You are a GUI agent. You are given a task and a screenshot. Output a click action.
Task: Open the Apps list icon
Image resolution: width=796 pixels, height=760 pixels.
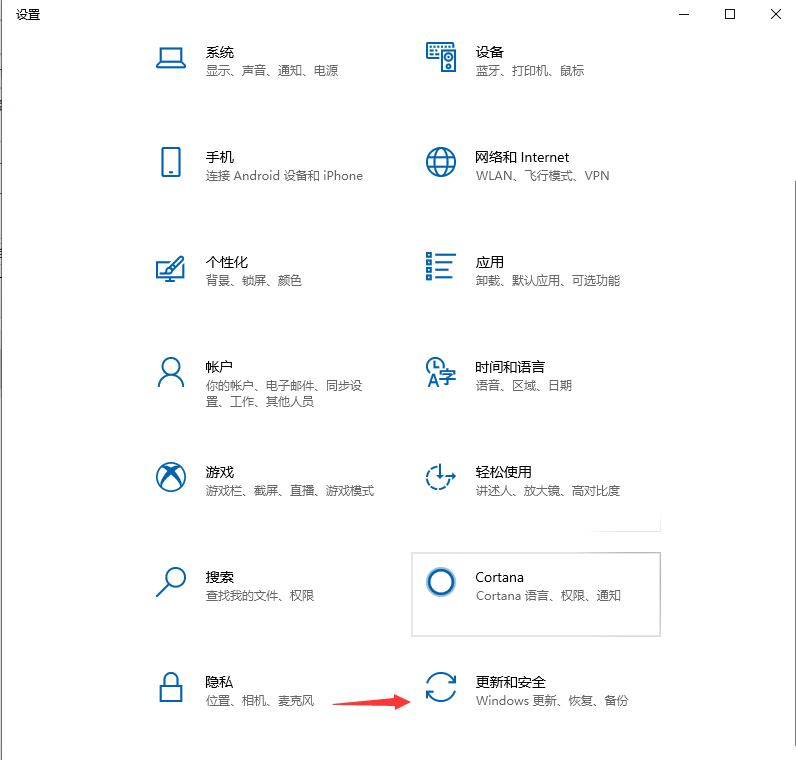click(441, 267)
